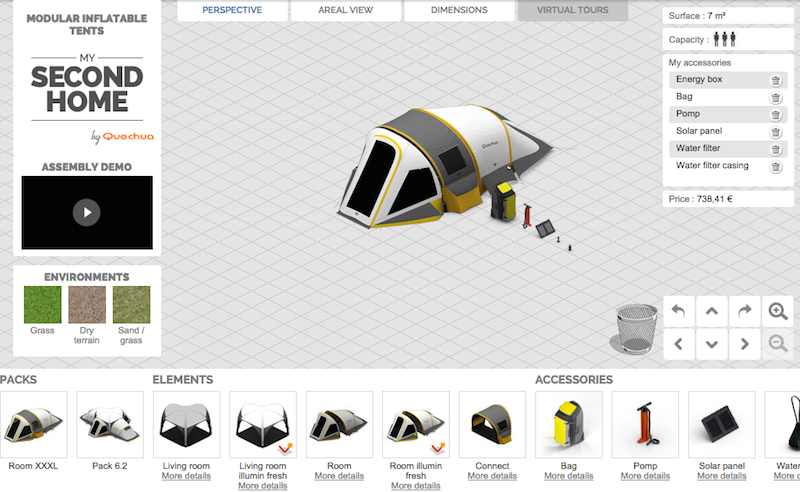View More details under Room

tap(339, 476)
